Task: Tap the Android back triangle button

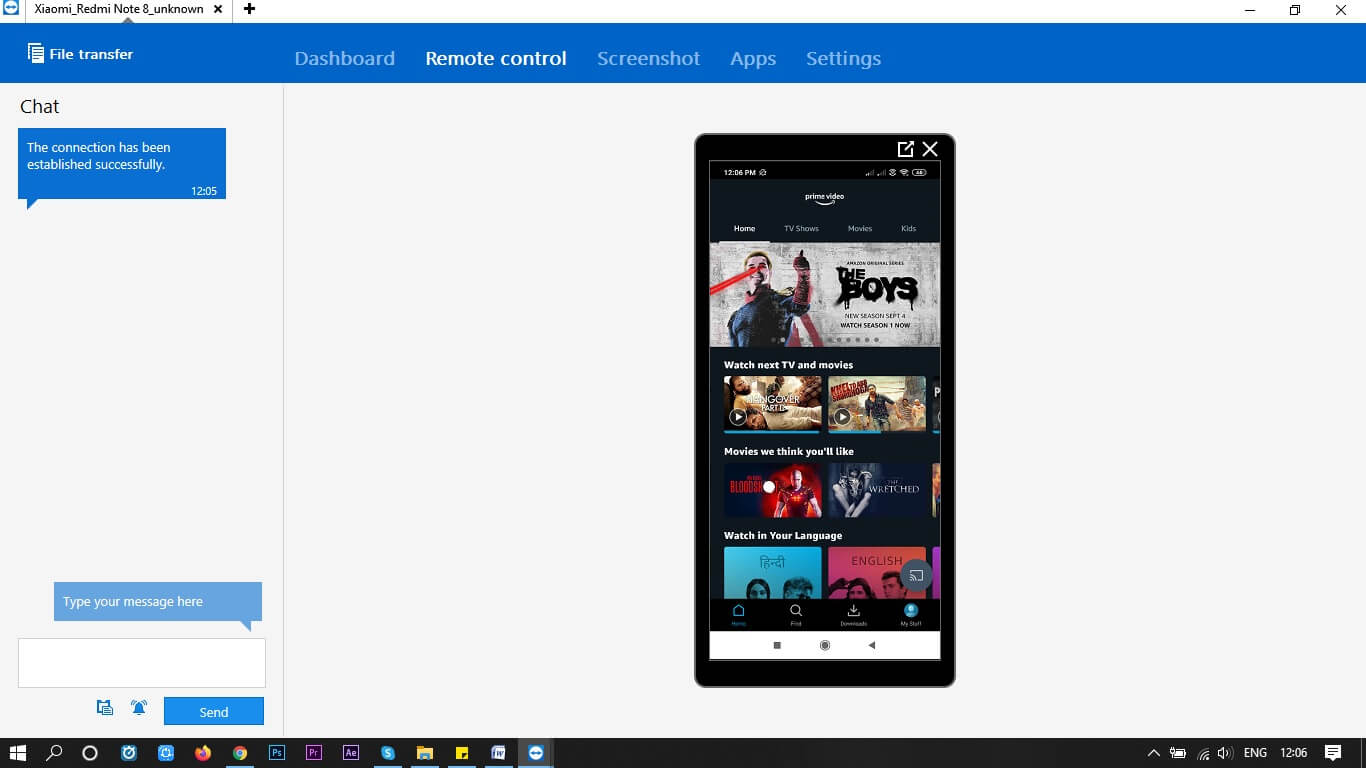Action: 872,645
